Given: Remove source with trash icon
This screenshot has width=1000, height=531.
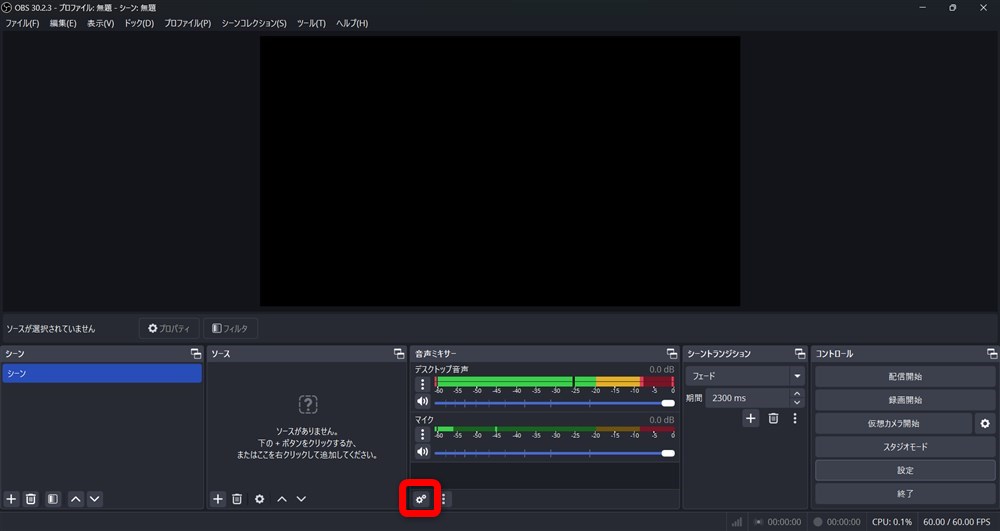Looking at the screenshot, I should coord(237,499).
